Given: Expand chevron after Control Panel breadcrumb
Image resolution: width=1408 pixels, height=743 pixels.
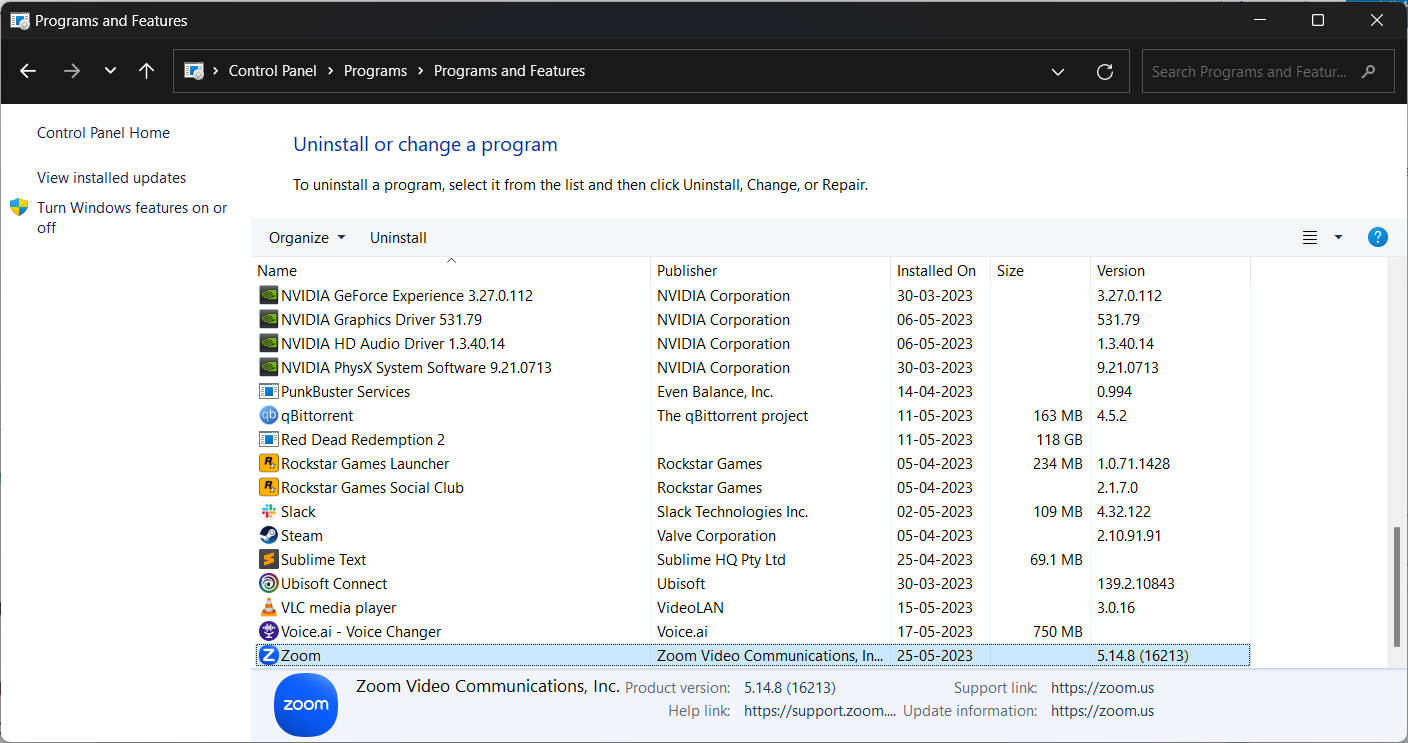Looking at the screenshot, I should (330, 71).
